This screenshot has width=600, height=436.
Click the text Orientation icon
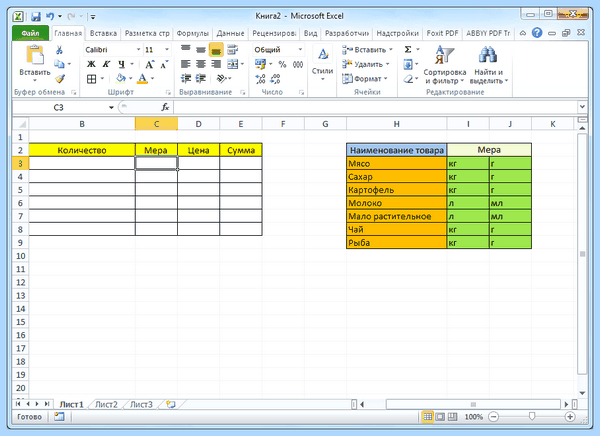point(221,78)
